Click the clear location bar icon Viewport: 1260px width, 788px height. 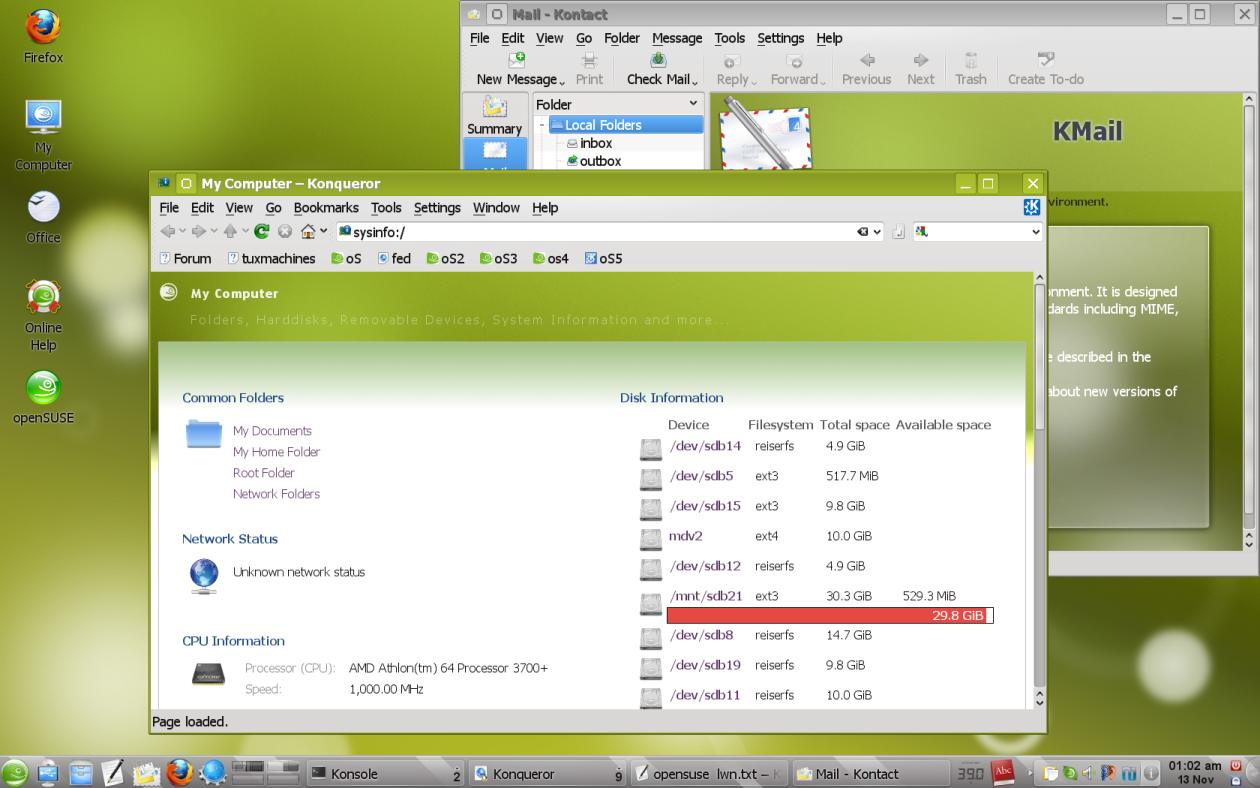coord(862,232)
